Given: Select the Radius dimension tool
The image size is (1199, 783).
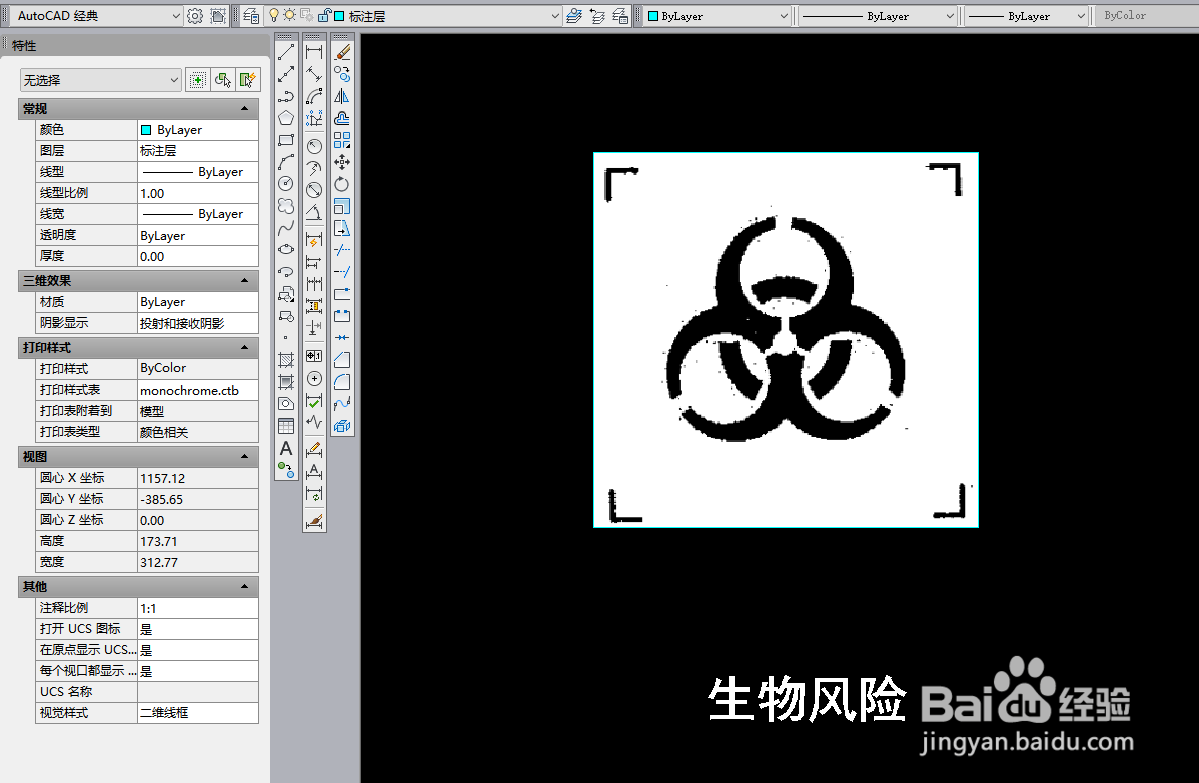Looking at the screenshot, I should [314, 145].
